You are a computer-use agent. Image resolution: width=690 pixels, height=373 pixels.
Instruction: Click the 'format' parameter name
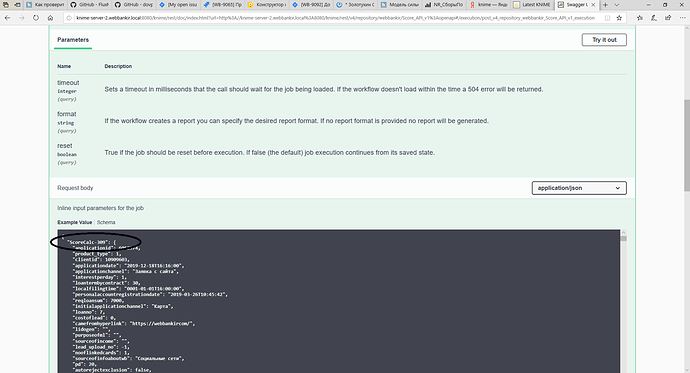(x=66, y=114)
